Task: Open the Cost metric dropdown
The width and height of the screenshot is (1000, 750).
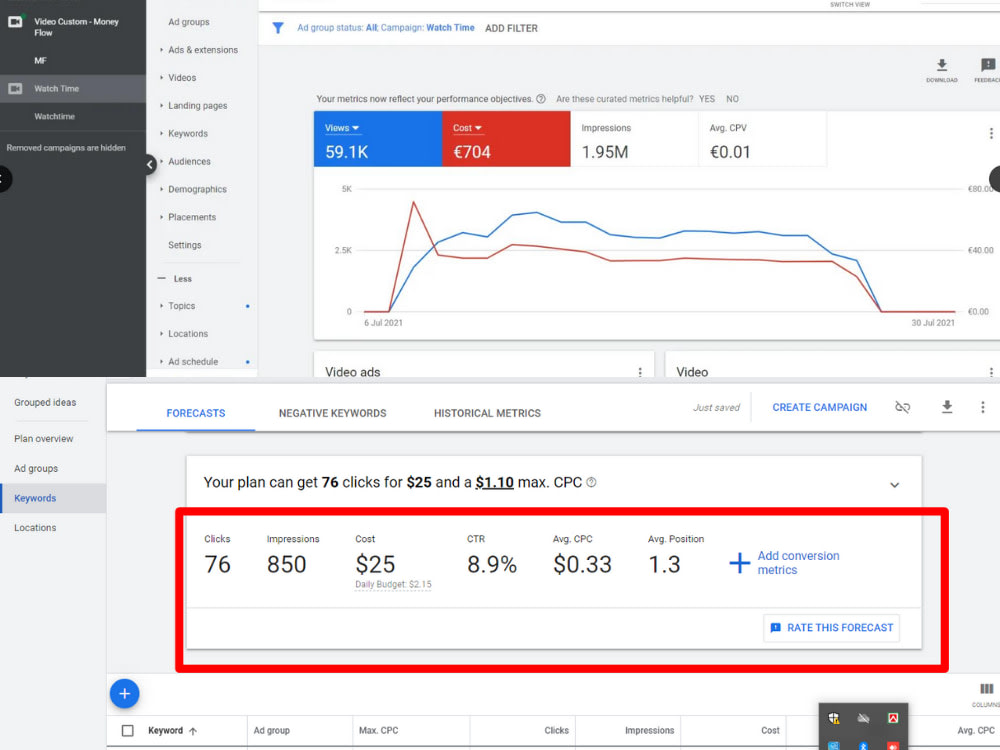Action: pyautogui.click(x=467, y=128)
